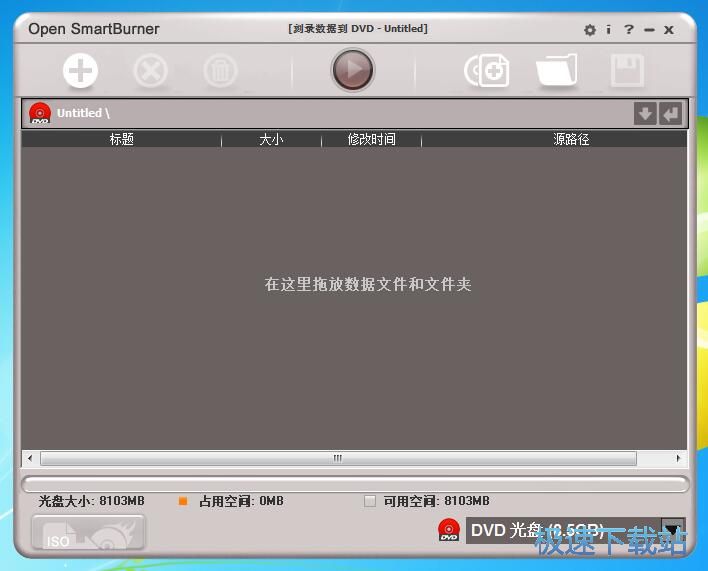Open the DVD 光盘 disc type dropdown

575,530
